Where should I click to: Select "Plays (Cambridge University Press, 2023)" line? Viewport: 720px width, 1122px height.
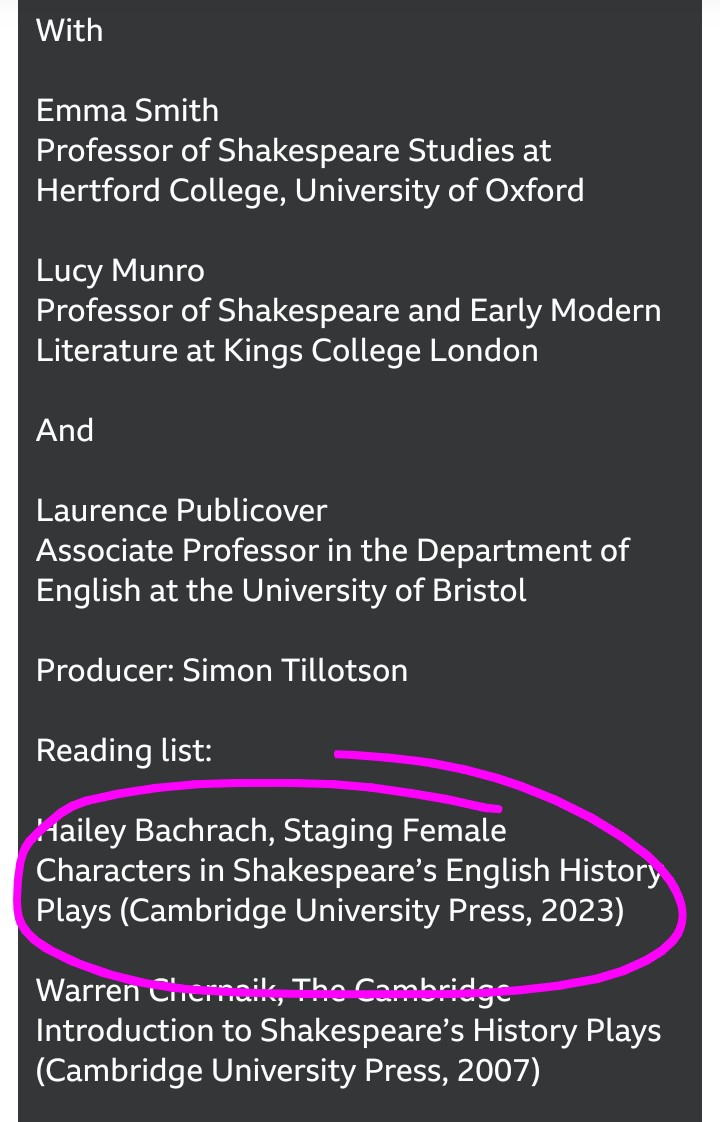330,912
